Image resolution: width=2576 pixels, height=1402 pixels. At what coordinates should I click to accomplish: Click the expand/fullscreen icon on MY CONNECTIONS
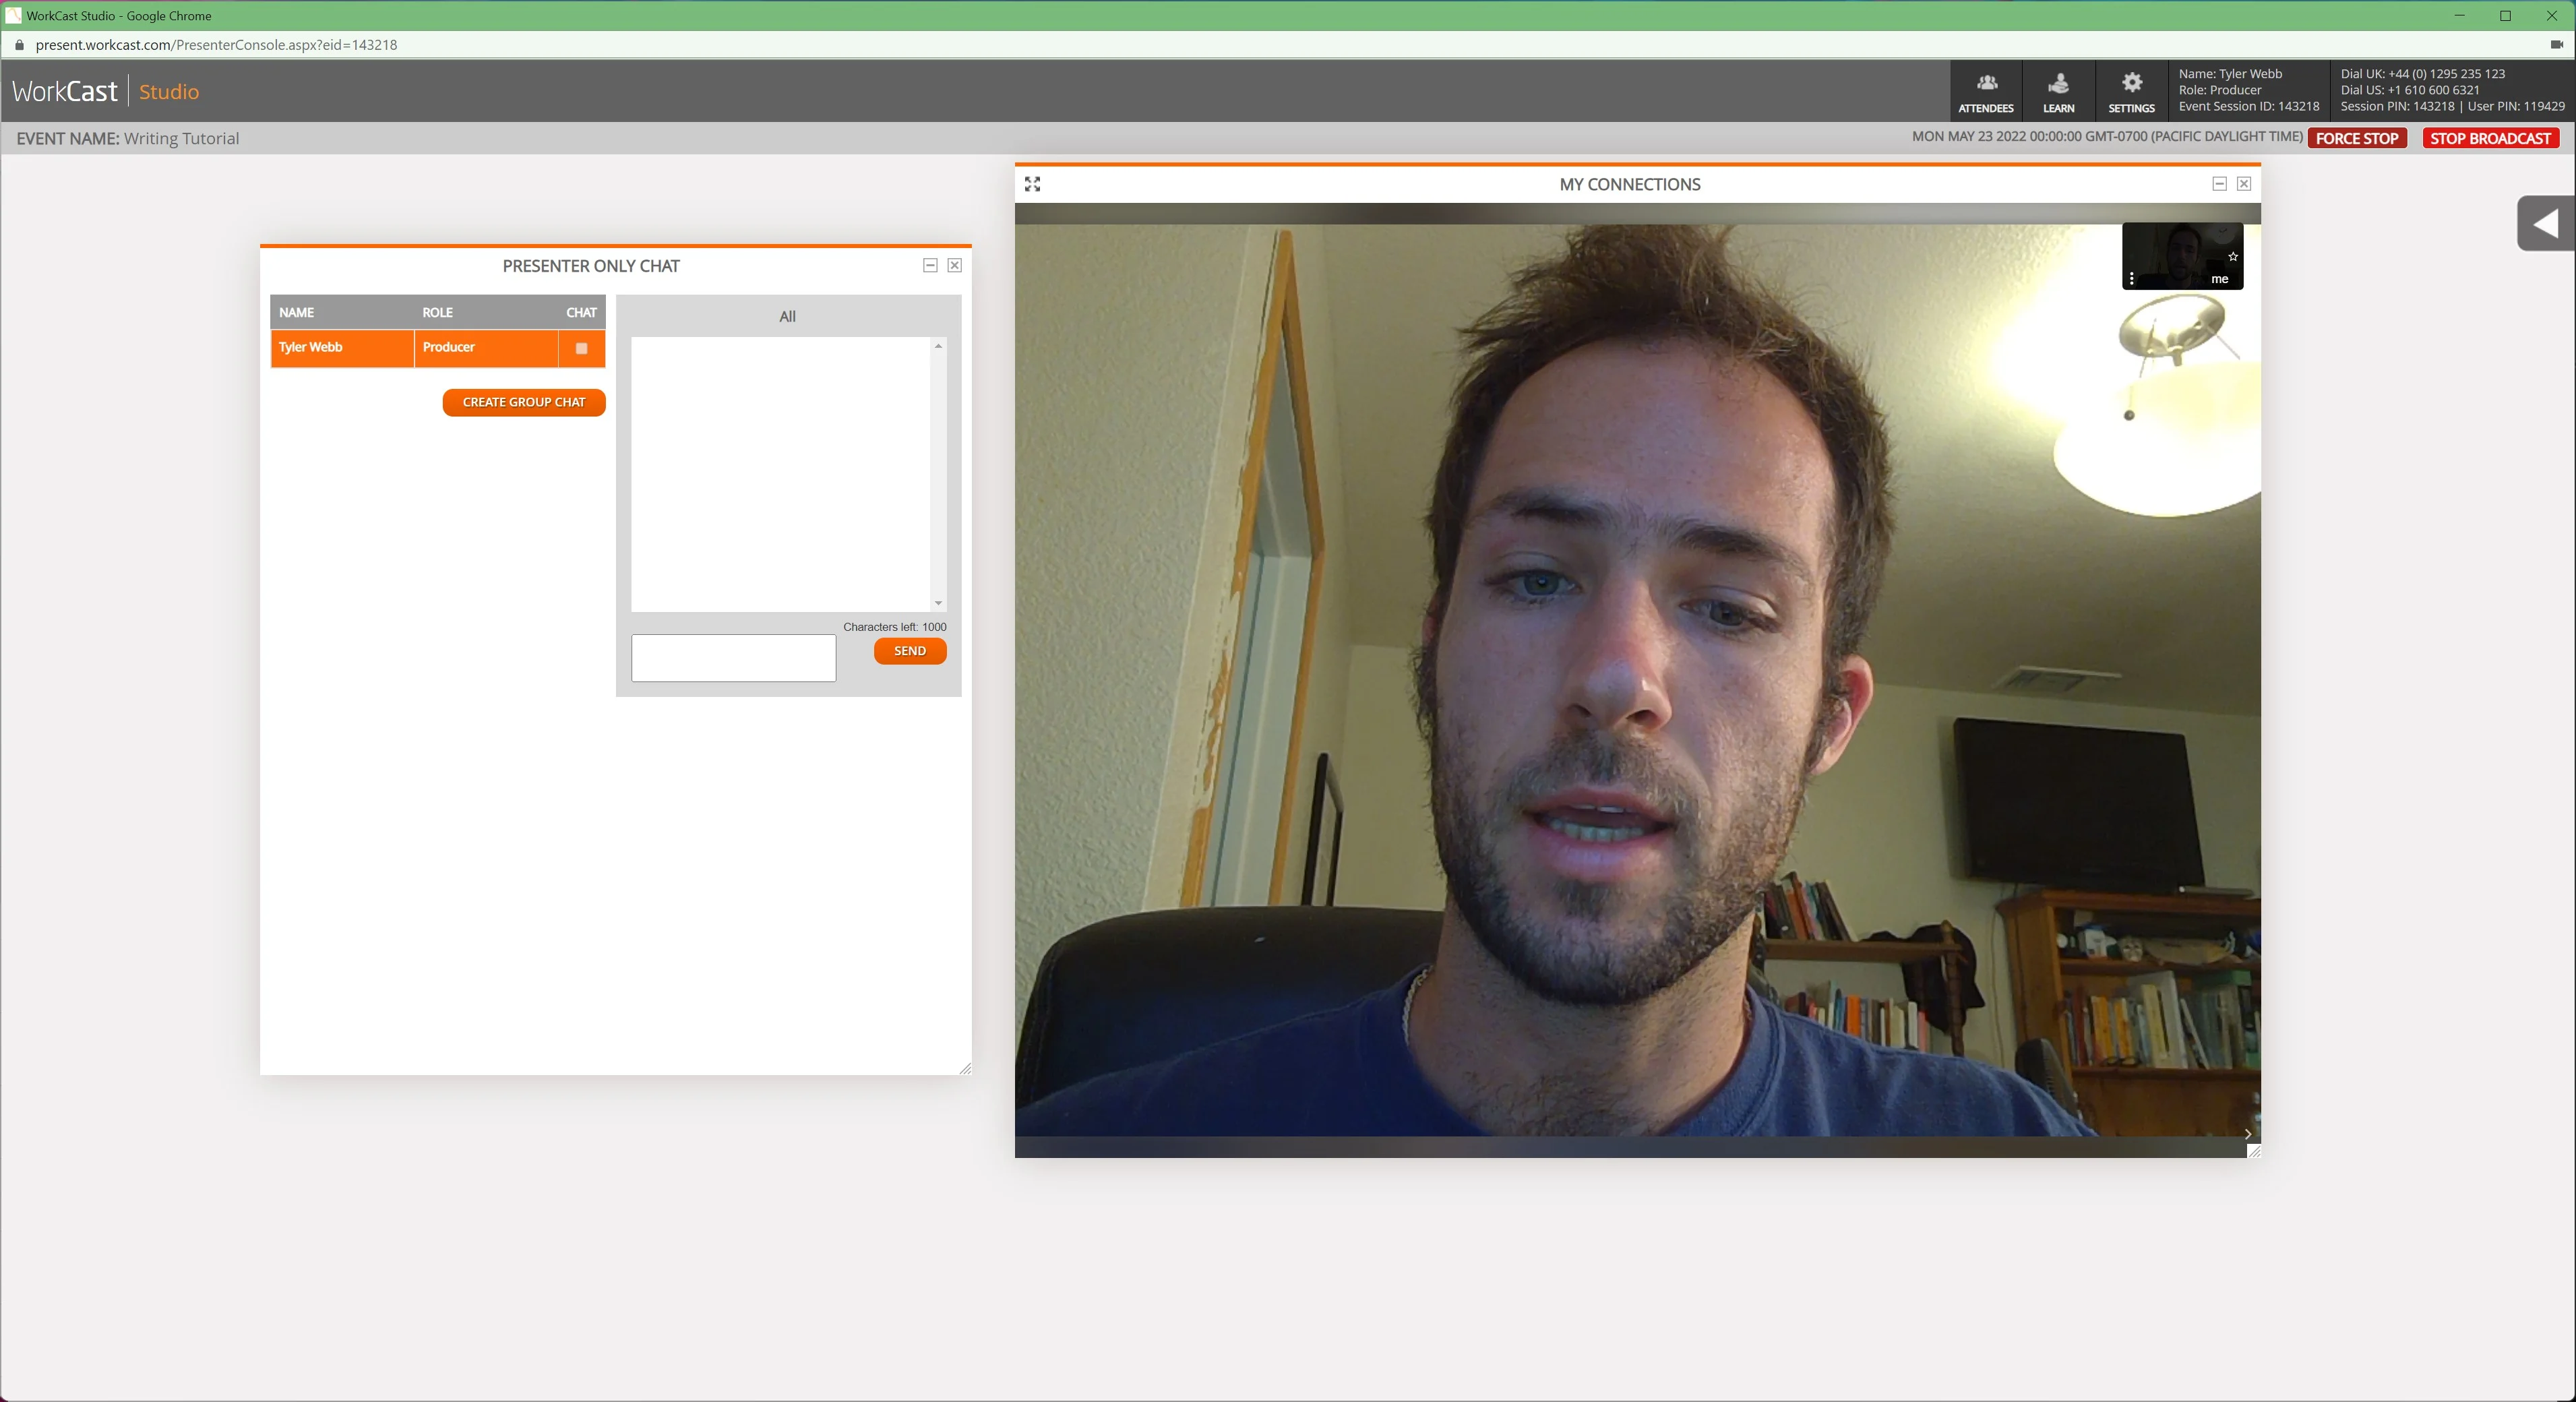1033,183
